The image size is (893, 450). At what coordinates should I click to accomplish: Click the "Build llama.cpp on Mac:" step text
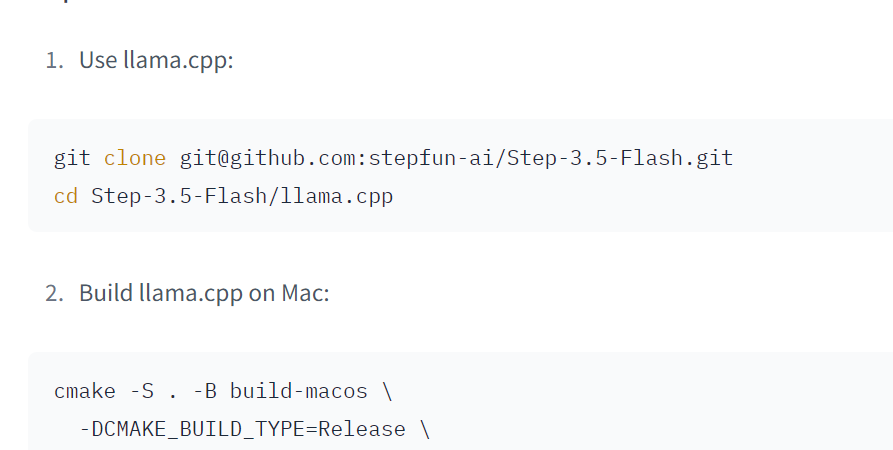tap(204, 294)
